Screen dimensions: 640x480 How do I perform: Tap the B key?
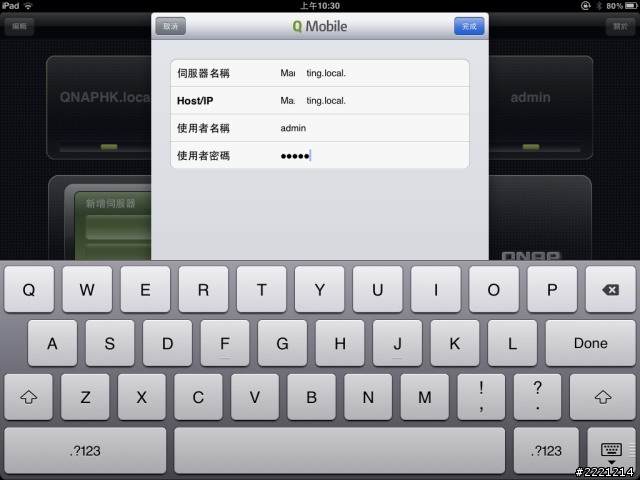click(x=311, y=397)
